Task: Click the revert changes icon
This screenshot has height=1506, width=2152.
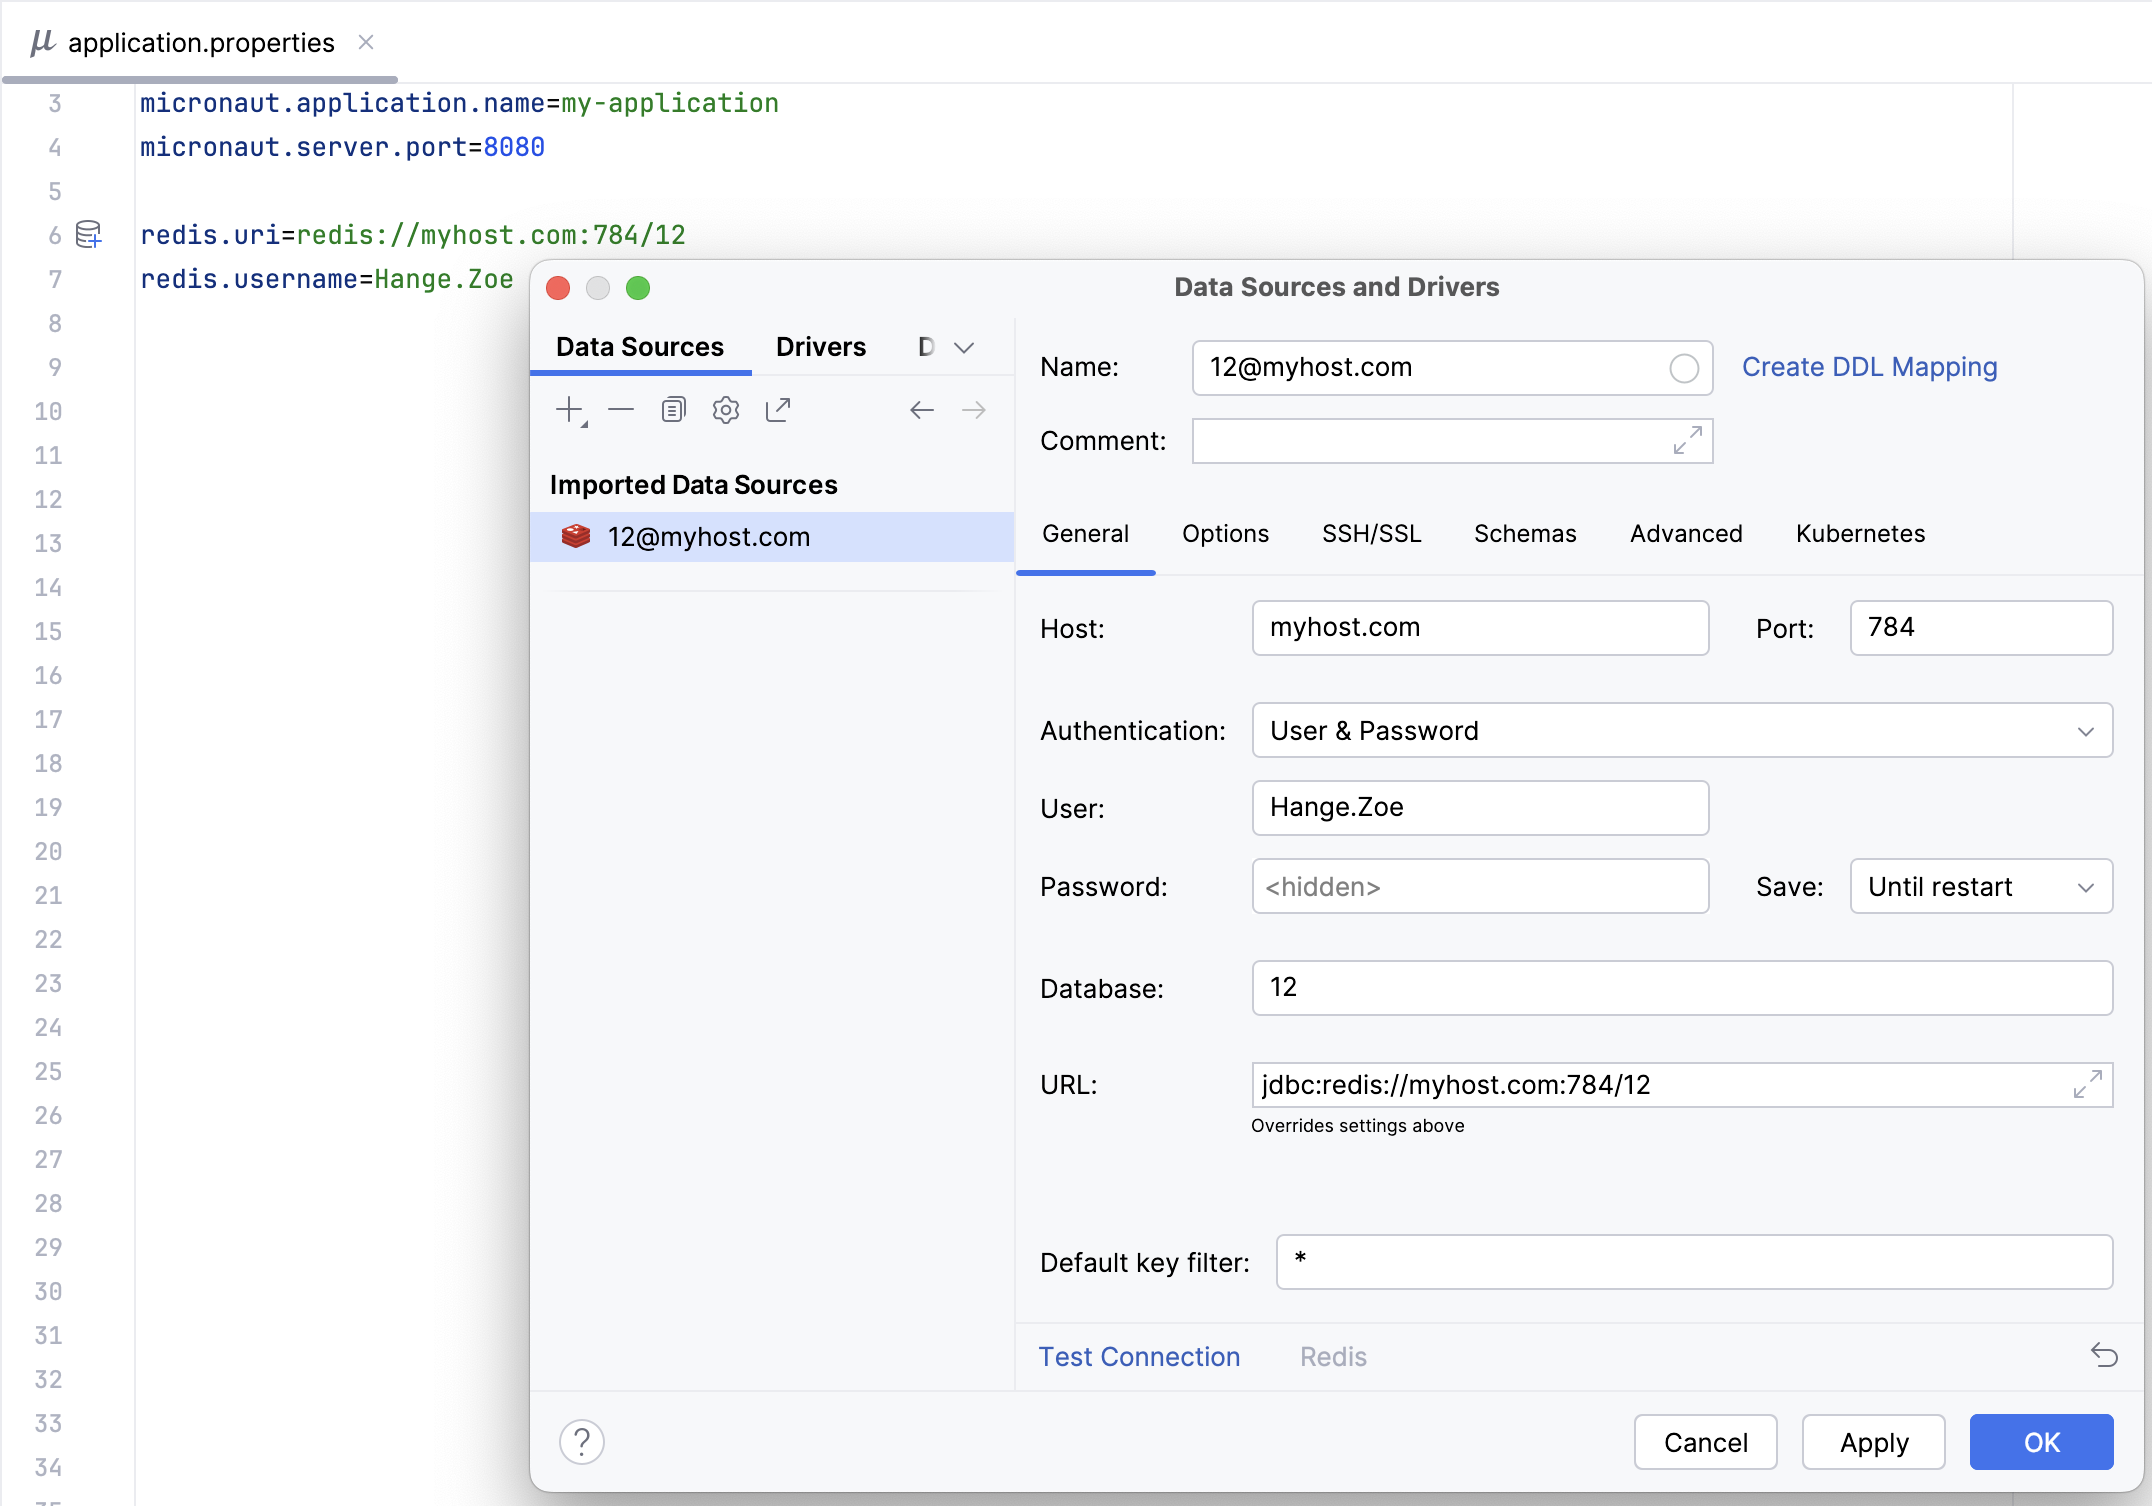Action: [x=2105, y=1356]
